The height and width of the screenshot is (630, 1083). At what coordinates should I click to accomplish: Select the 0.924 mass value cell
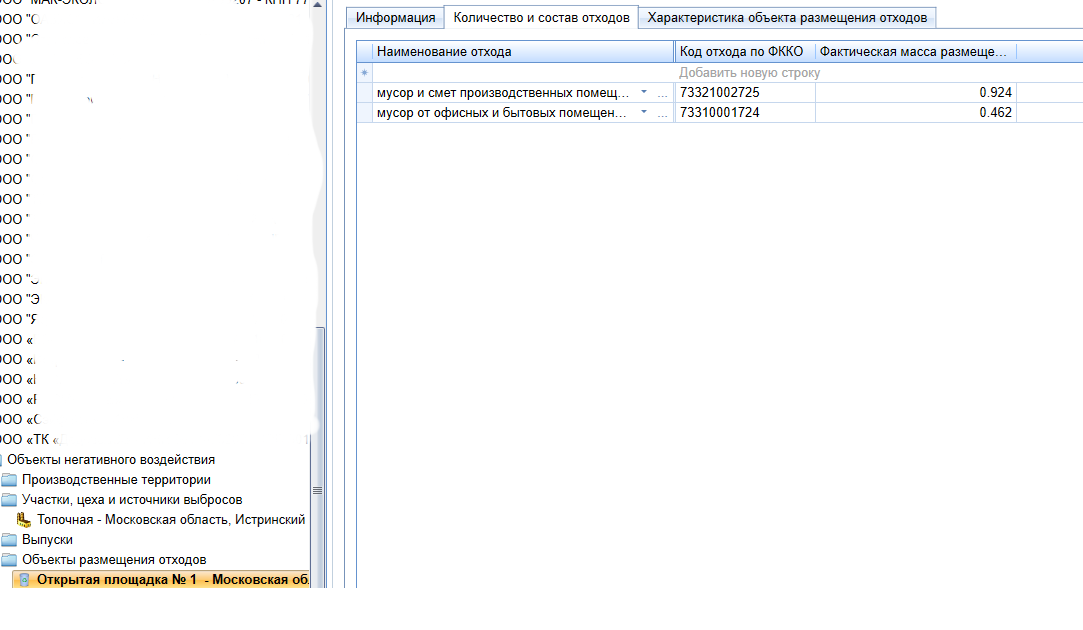tap(915, 93)
